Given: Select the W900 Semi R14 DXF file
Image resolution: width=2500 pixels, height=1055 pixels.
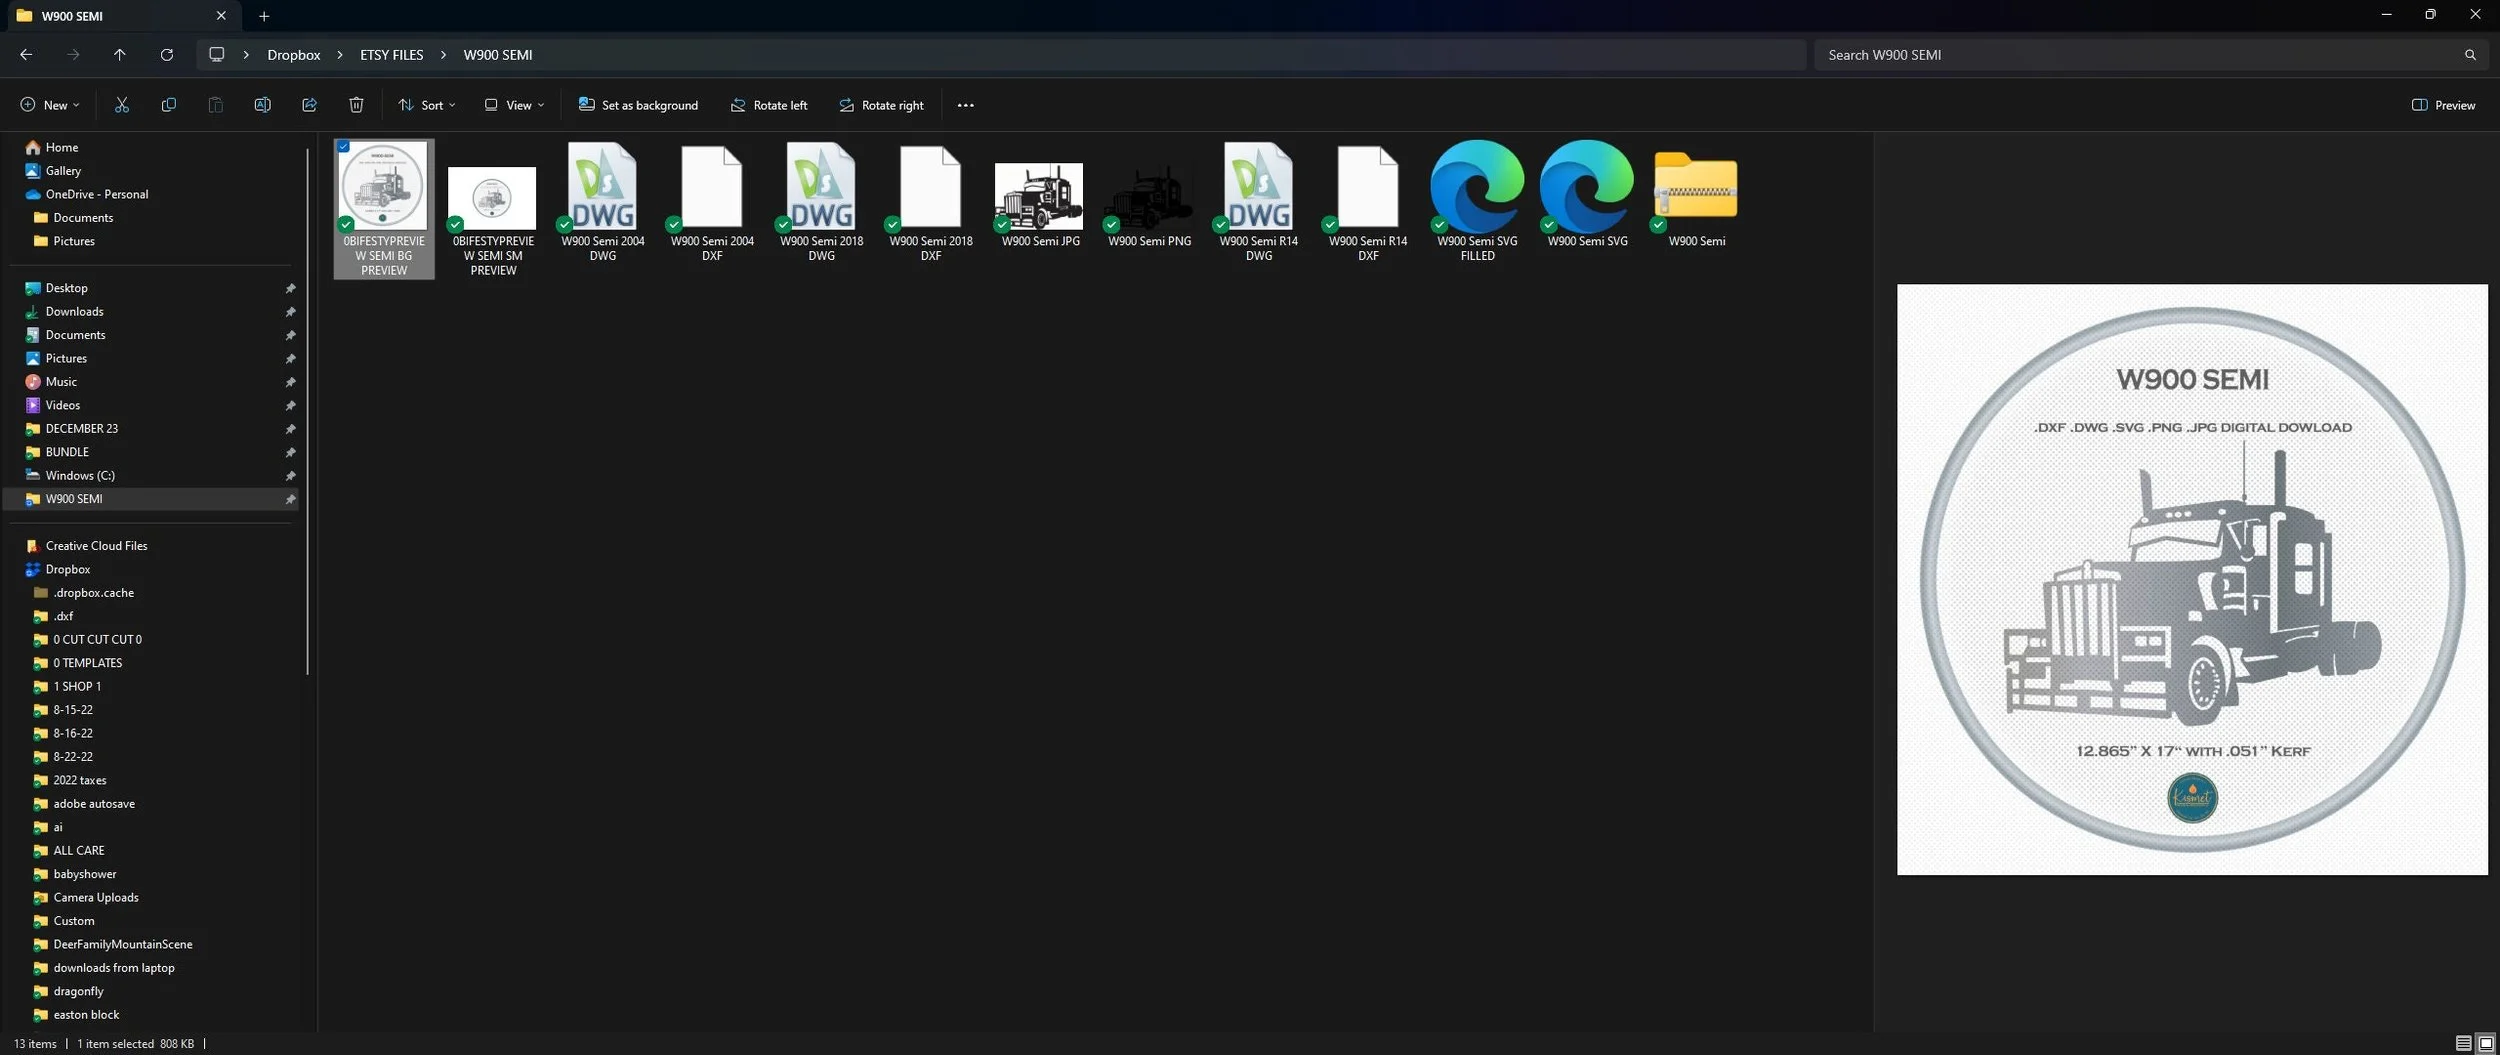Looking at the screenshot, I should click(1368, 202).
